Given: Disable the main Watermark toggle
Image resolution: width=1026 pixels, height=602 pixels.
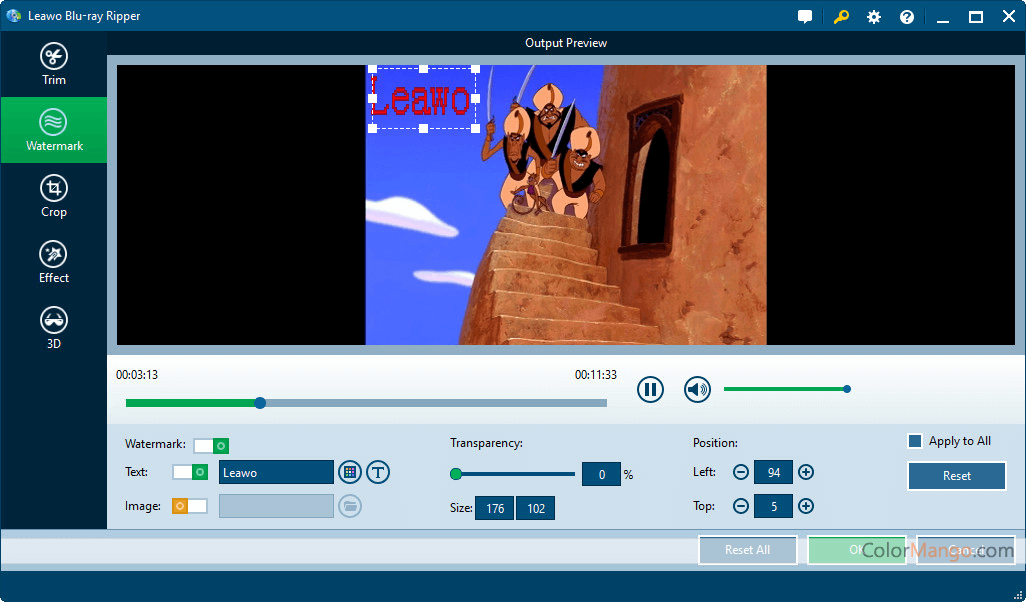Looking at the screenshot, I should pyautogui.click(x=211, y=445).
